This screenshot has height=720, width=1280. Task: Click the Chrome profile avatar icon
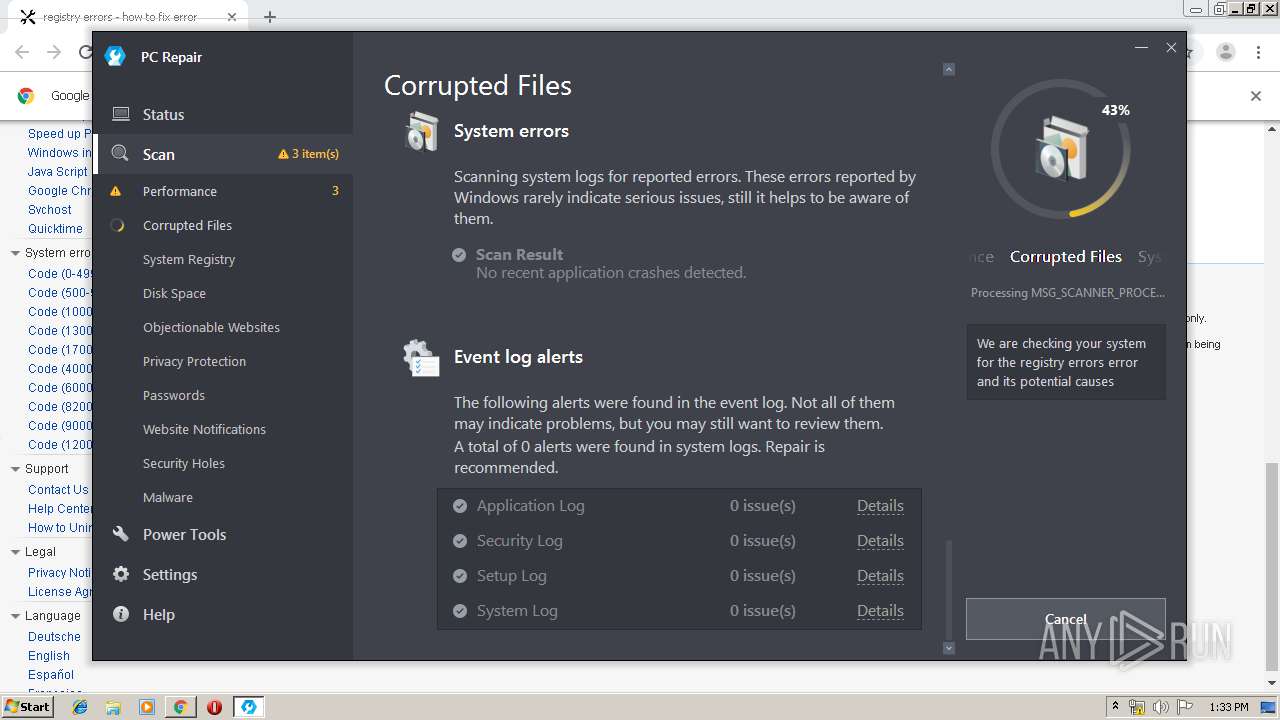[x=1225, y=52]
